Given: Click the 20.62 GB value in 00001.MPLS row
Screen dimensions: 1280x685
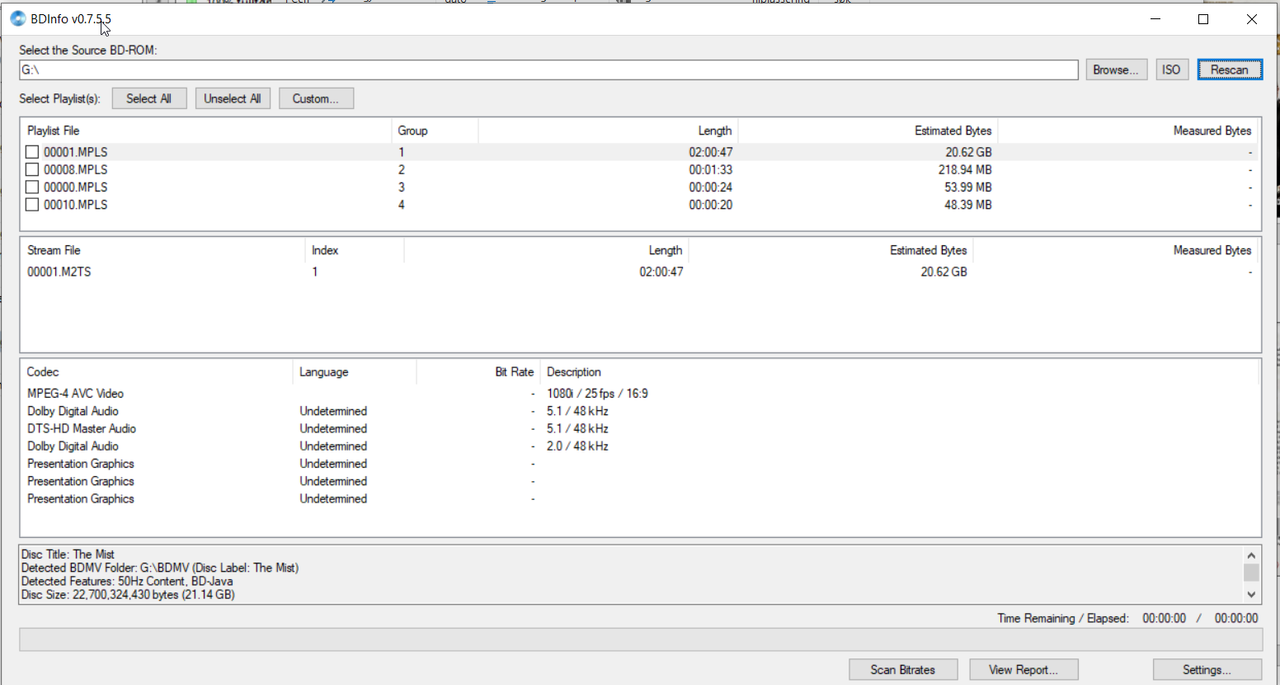Looking at the screenshot, I should pos(968,152).
